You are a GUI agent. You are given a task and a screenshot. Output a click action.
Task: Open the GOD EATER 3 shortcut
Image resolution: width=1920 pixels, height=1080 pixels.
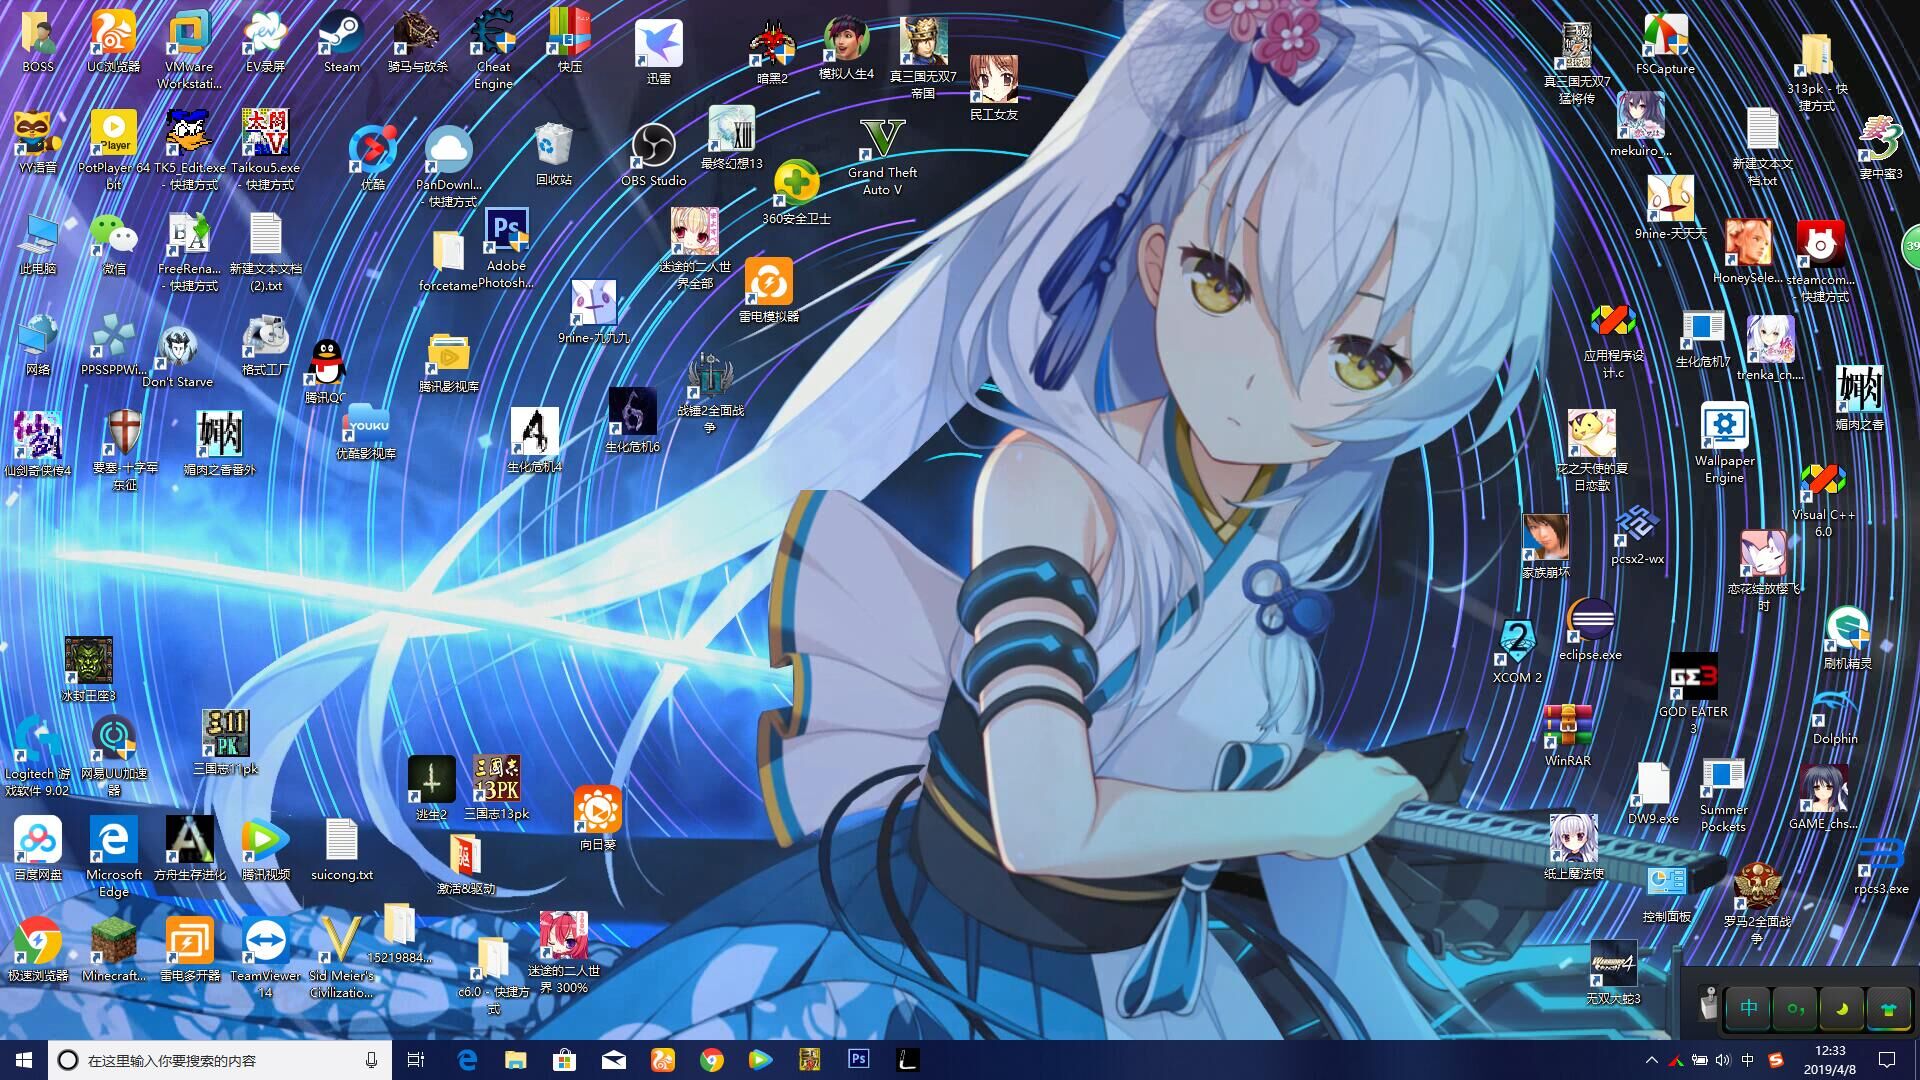[x=1693, y=693]
